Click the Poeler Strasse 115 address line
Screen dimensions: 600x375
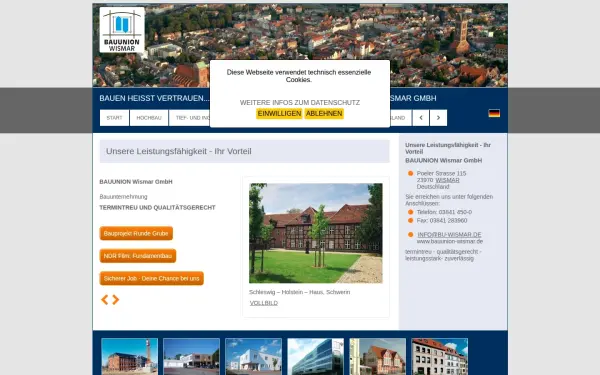click(x=441, y=173)
